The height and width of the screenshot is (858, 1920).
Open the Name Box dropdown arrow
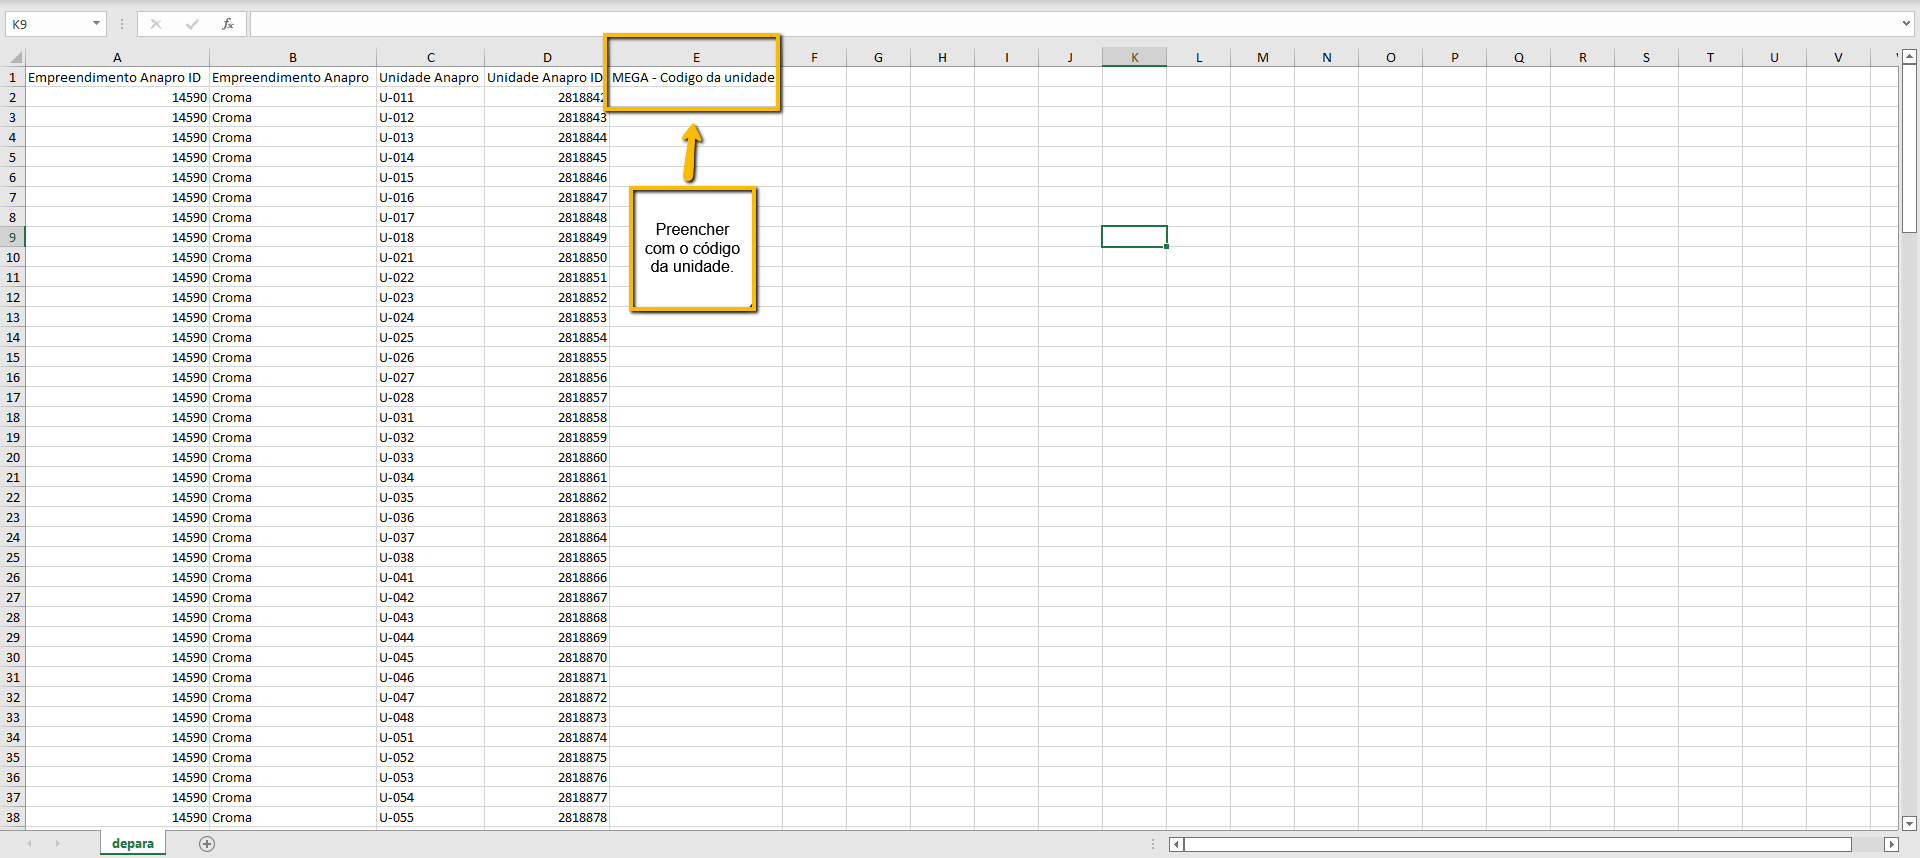coord(96,24)
